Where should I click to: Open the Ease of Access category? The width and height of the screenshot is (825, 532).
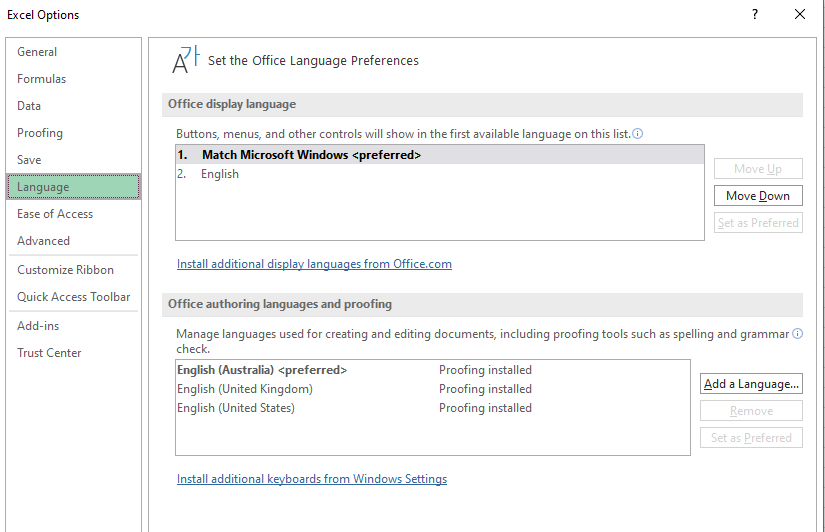[73, 214]
